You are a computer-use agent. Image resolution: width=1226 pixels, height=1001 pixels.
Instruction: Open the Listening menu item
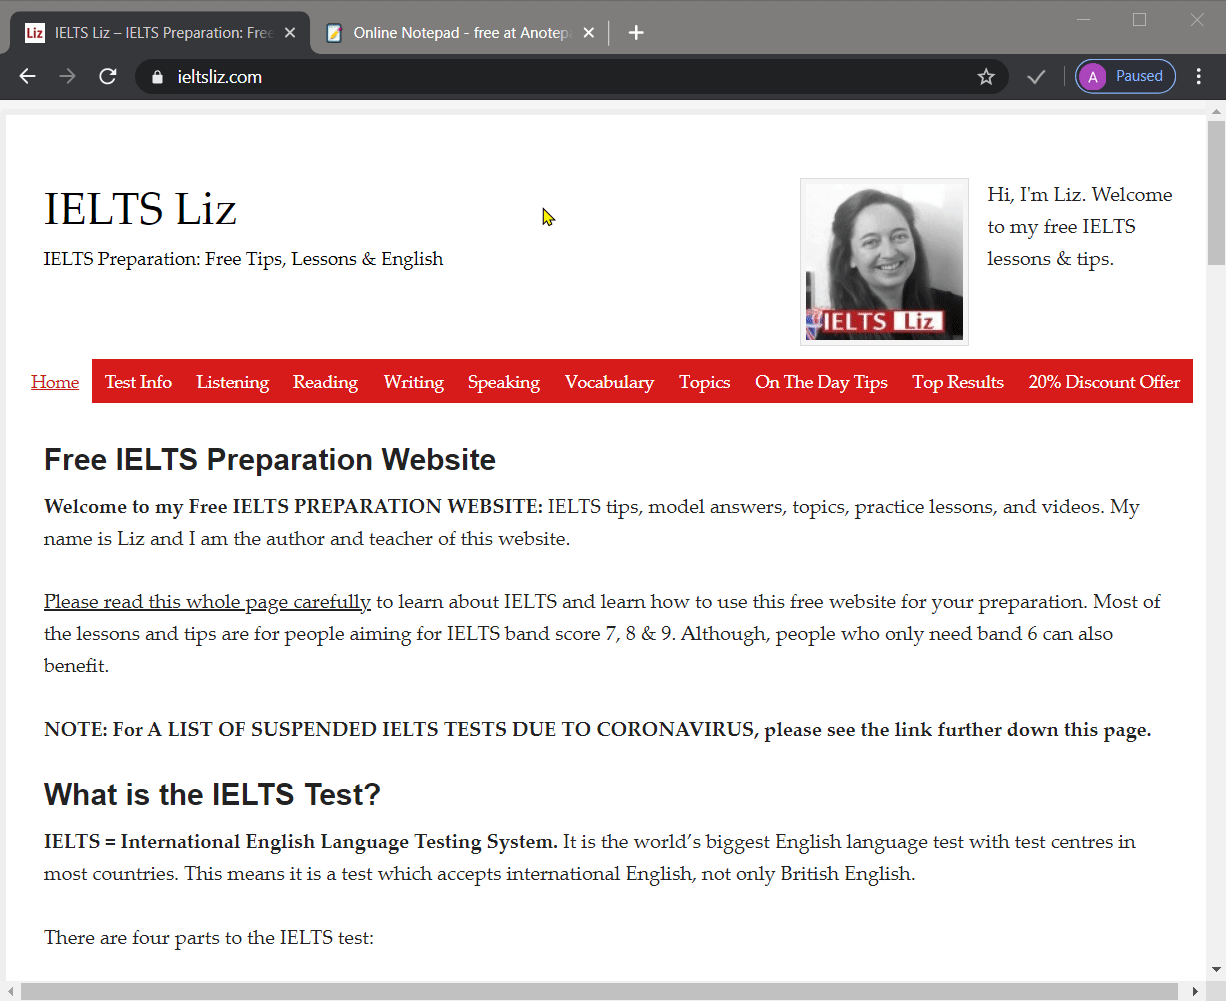pyautogui.click(x=232, y=382)
